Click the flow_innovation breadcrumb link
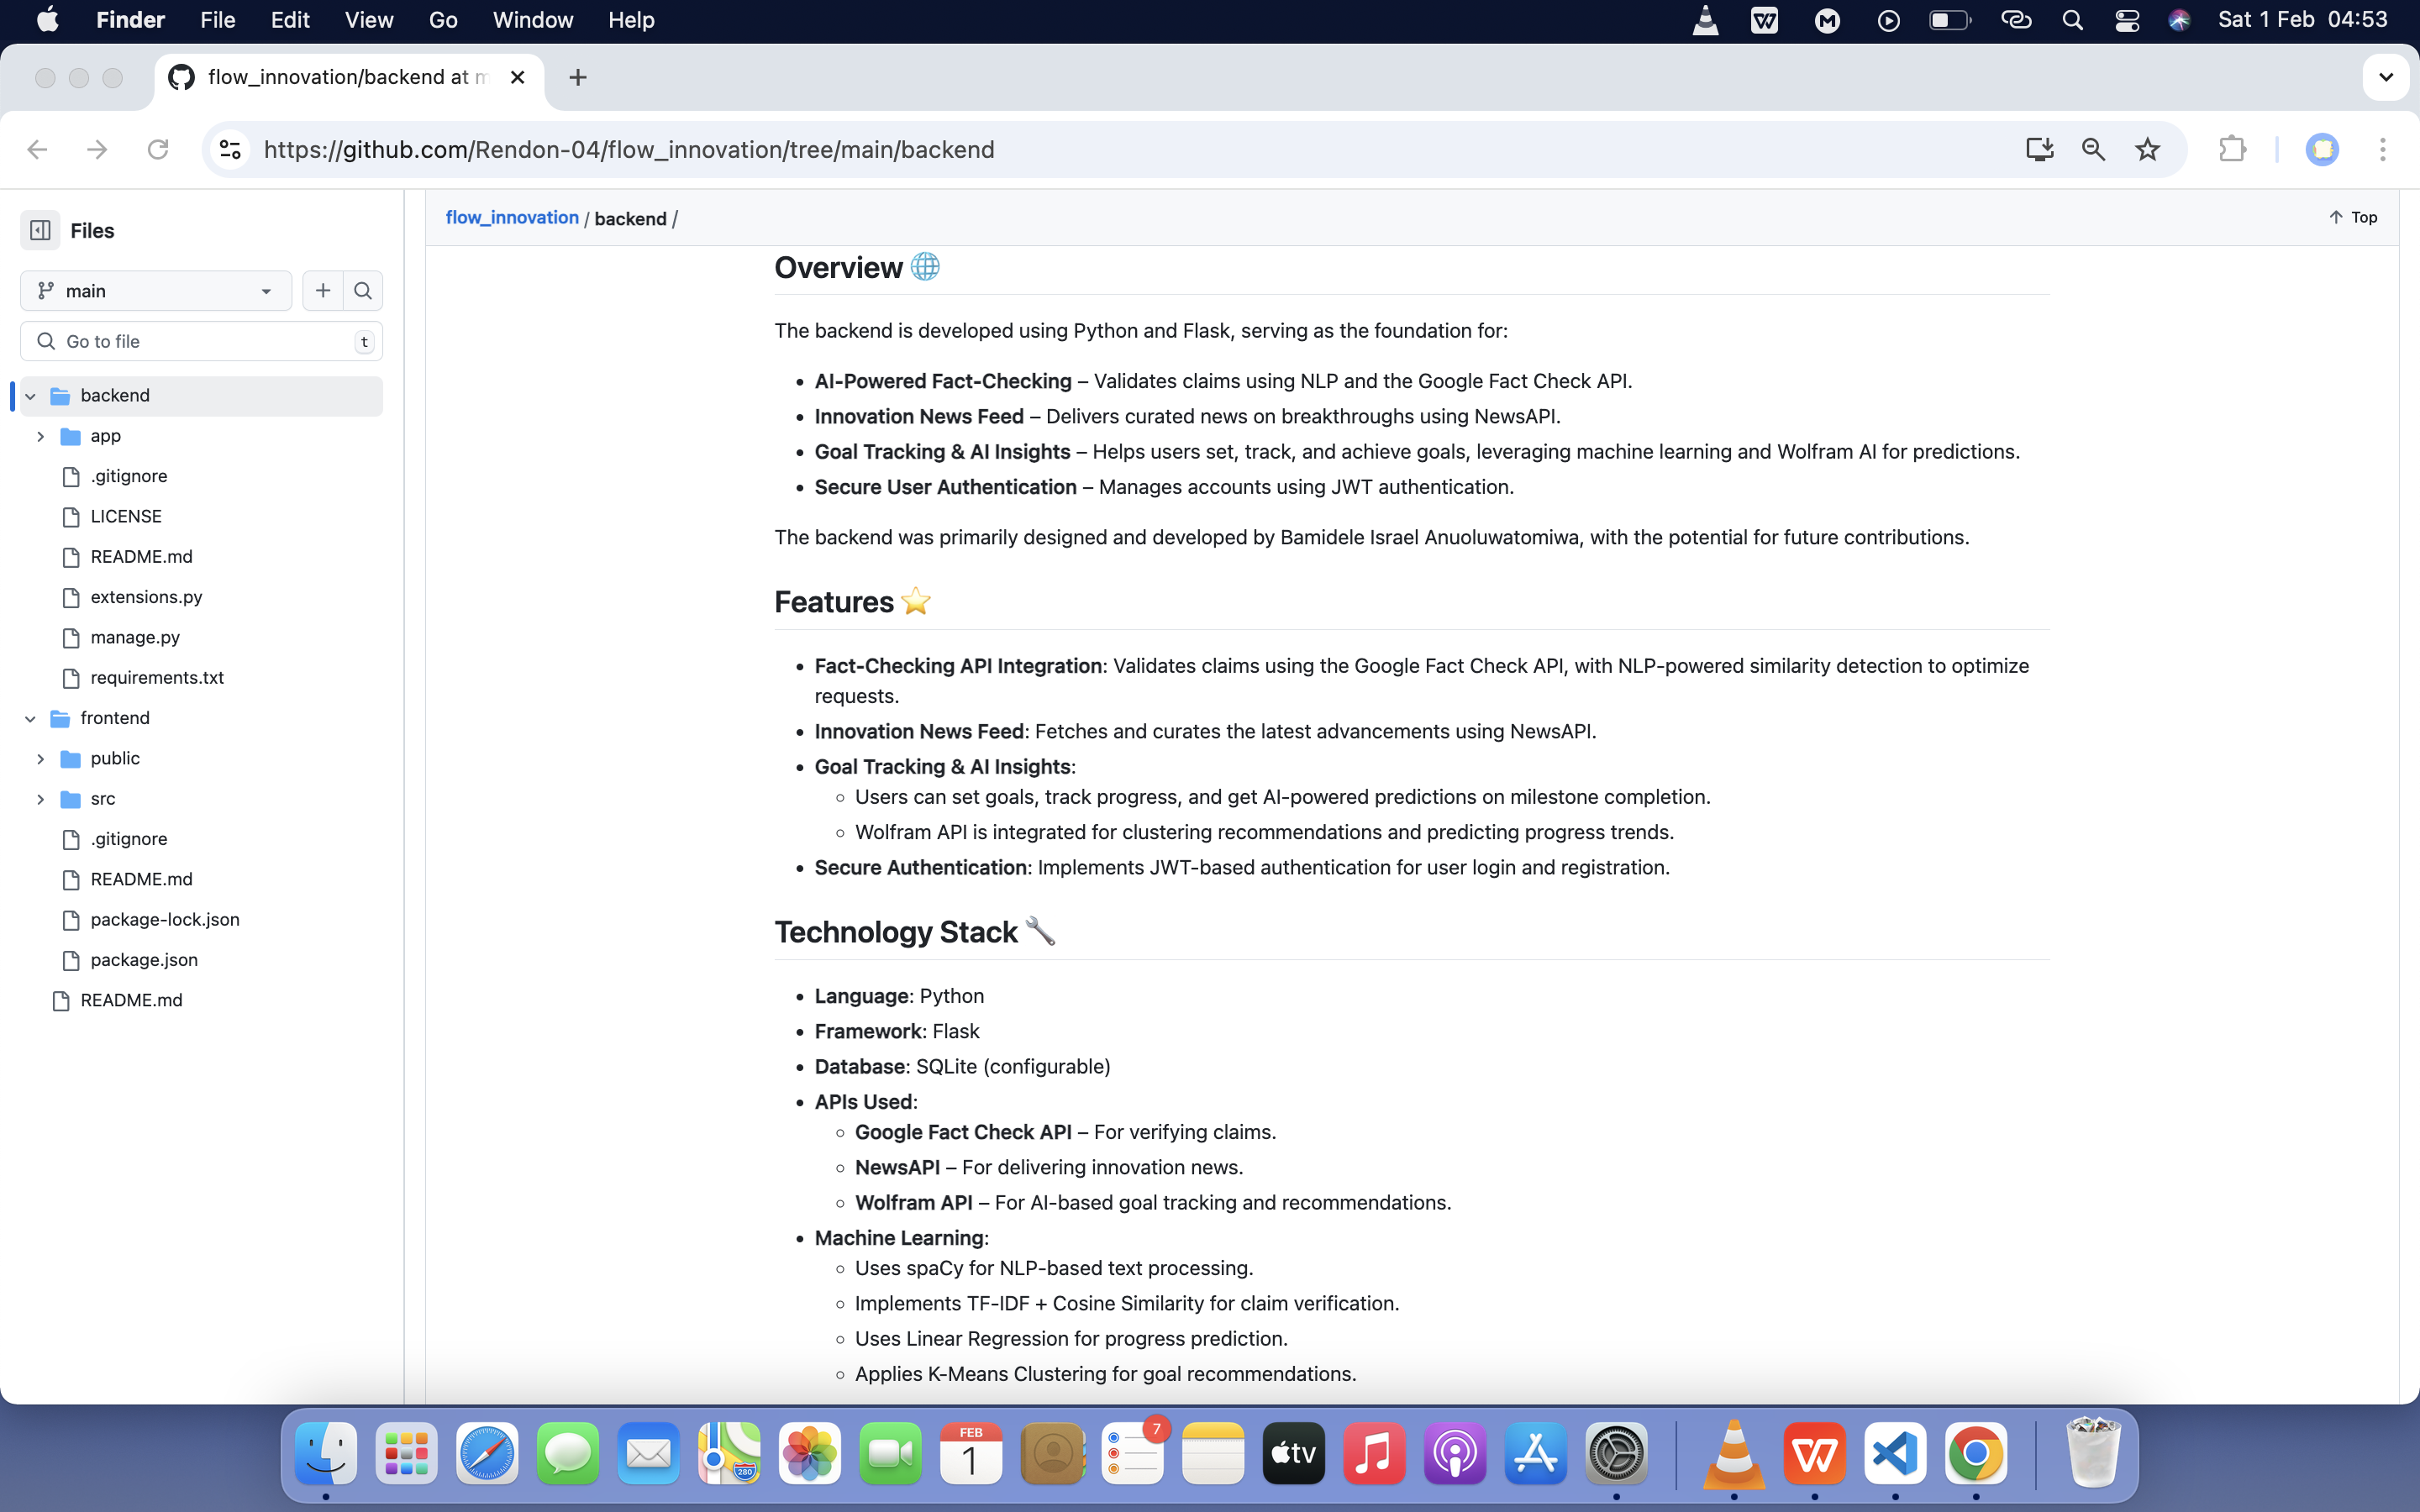The height and width of the screenshot is (1512, 2420). pos(512,218)
